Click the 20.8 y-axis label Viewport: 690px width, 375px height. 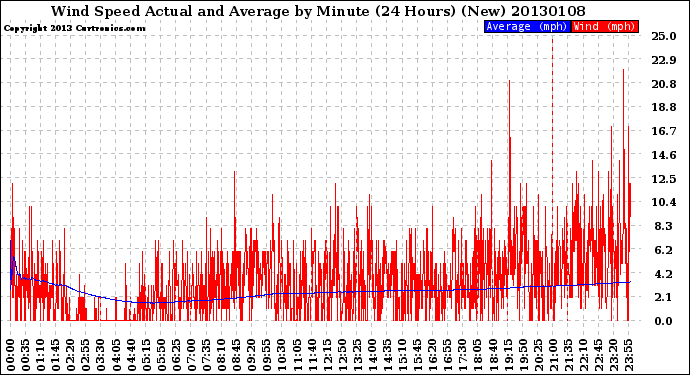664,84
